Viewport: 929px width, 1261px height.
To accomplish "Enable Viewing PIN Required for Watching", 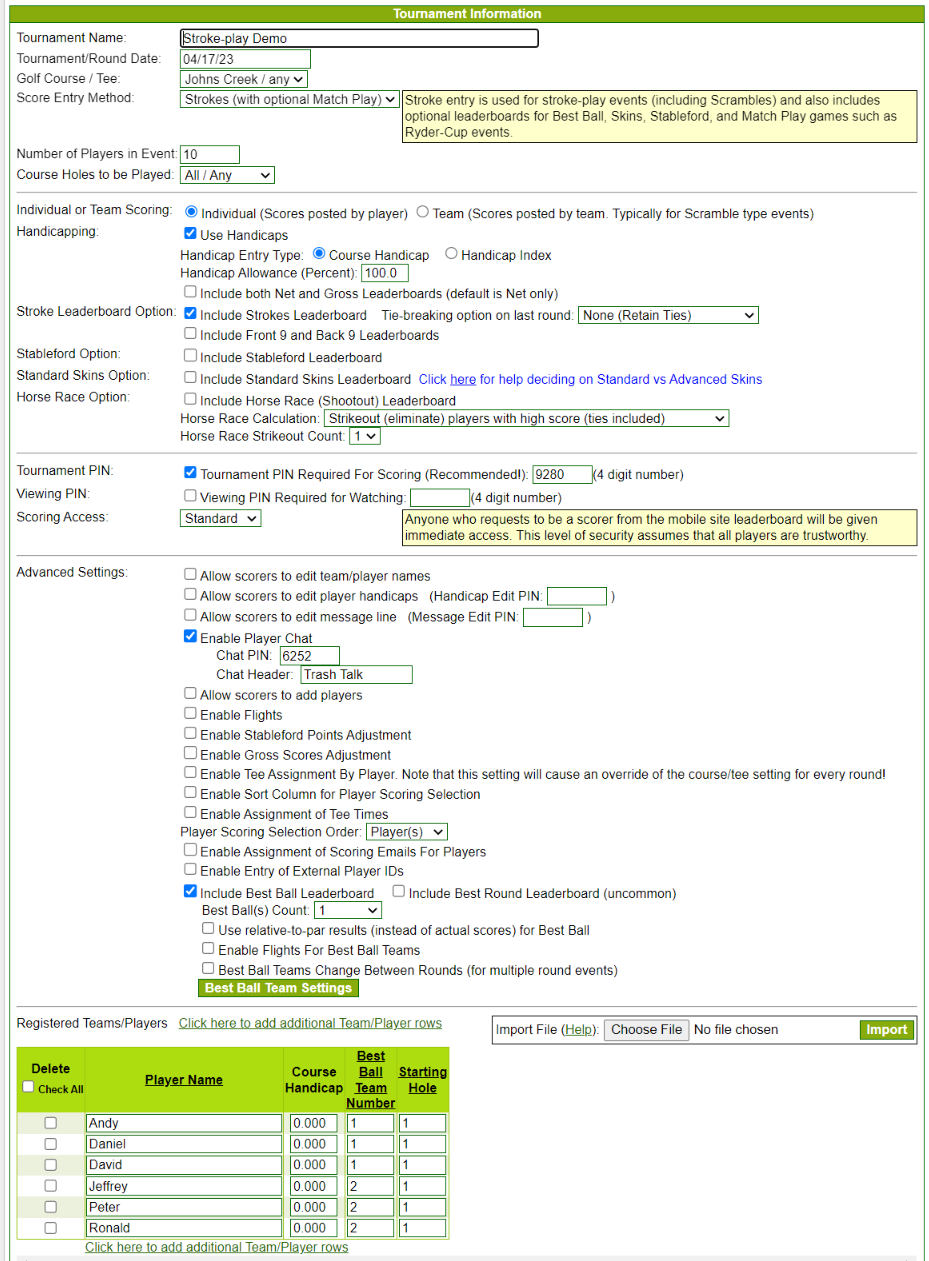I will [190, 496].
